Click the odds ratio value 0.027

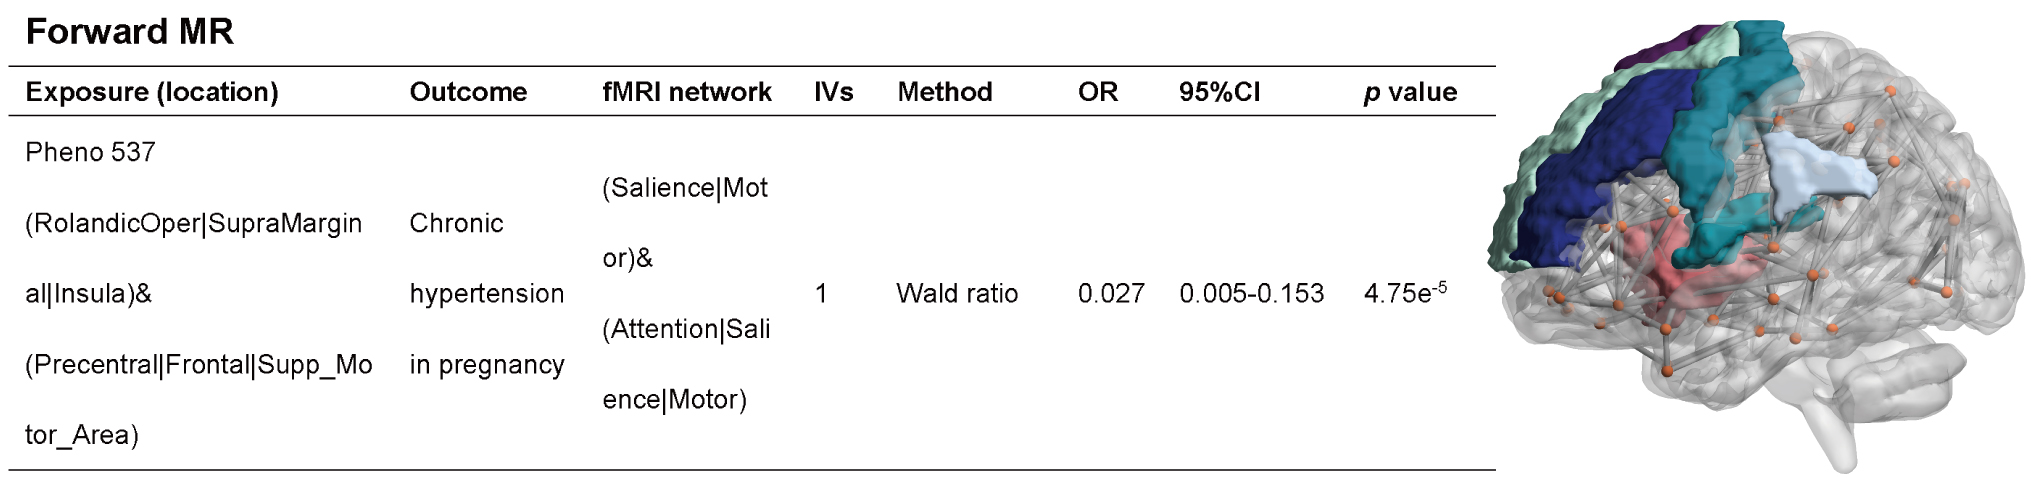pyautogui.click(x=1110, y=293)
